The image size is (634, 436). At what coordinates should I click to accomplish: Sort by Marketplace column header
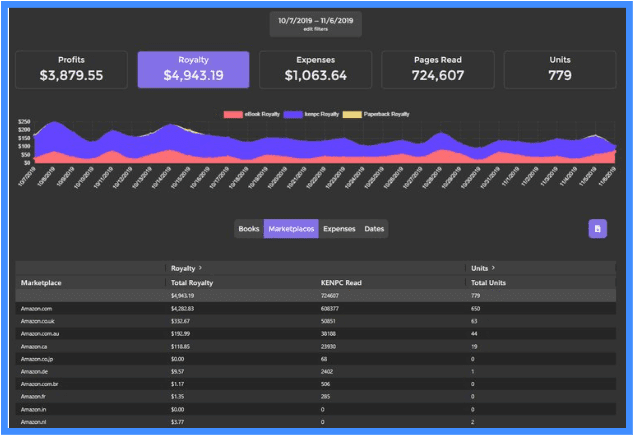[x=42, y=283]
